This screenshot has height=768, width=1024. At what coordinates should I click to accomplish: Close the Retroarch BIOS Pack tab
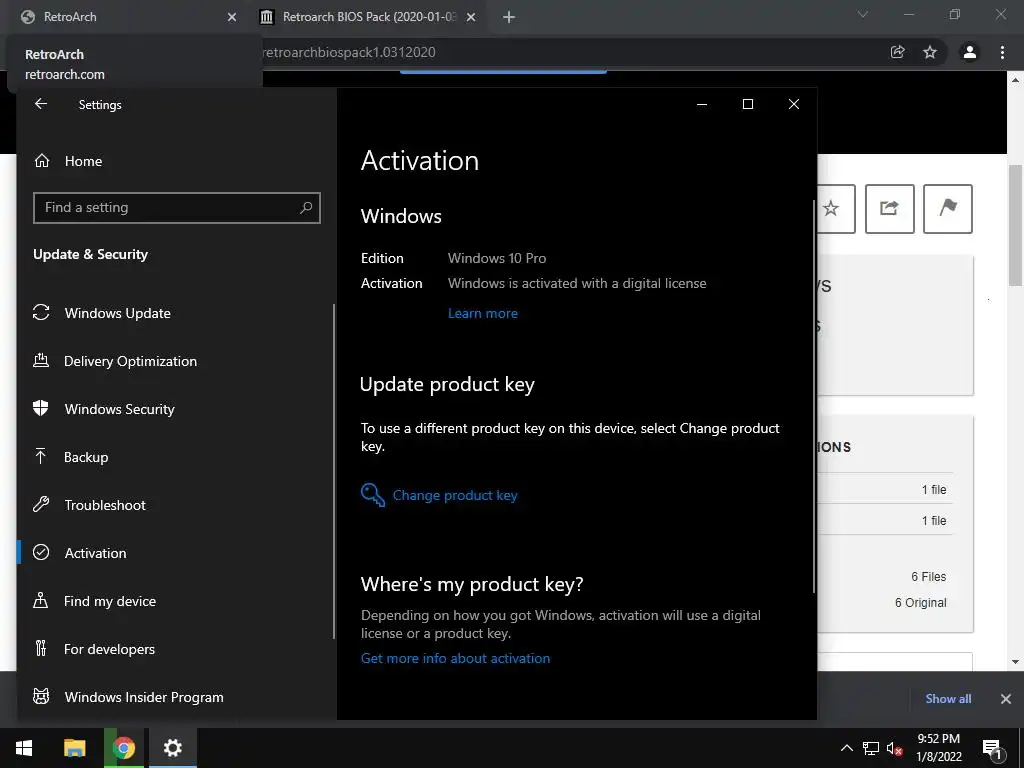(x=471, y=17)
